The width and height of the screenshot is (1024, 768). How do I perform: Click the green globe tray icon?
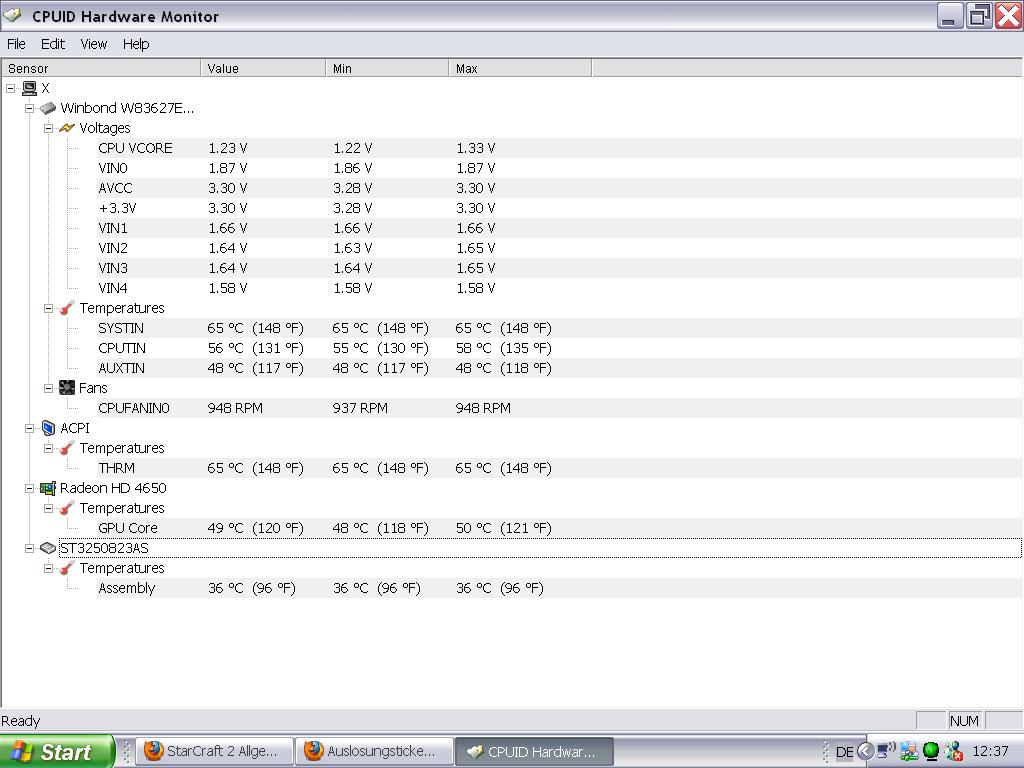pyautogui.click(x=931, y=752)
